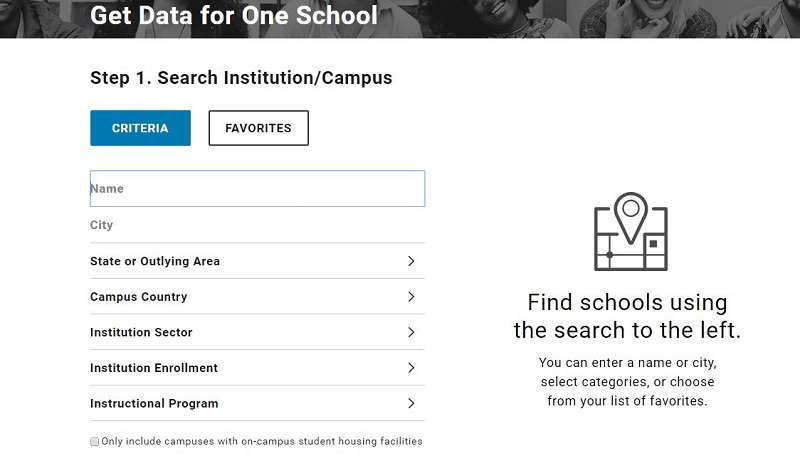Open the Instructional Program options
800x468 pixels.
154,404
